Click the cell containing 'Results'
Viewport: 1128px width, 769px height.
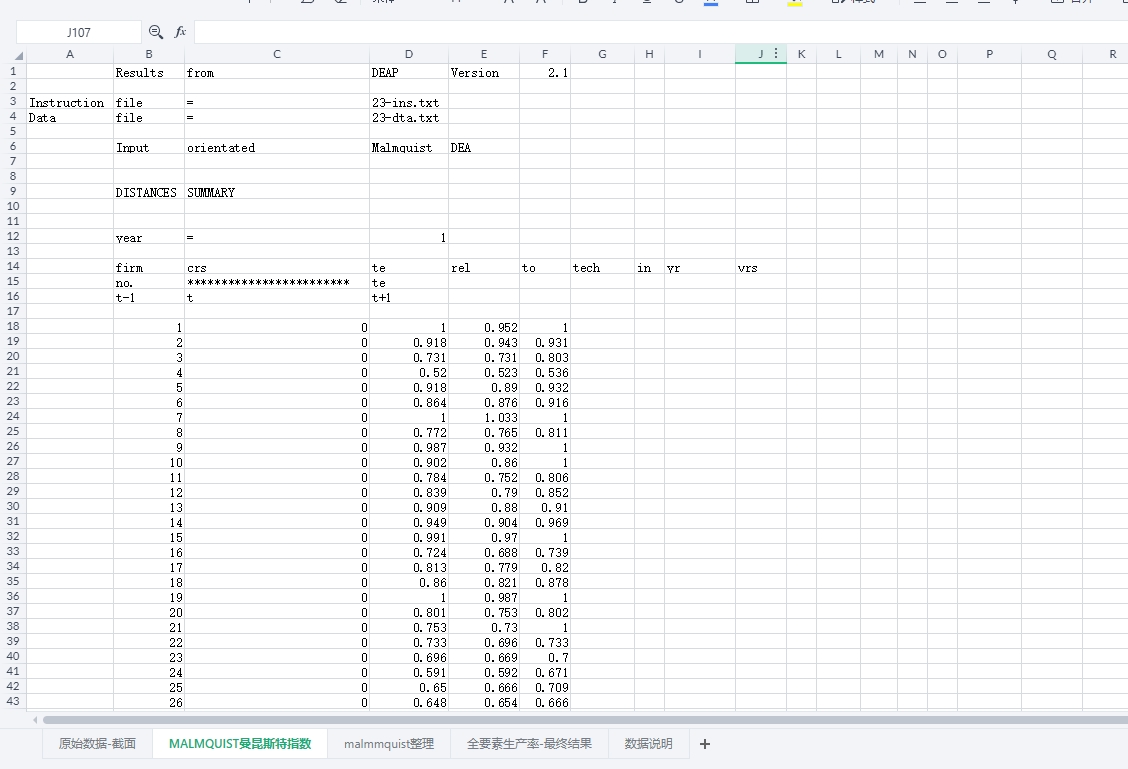(x=149, y=72)
